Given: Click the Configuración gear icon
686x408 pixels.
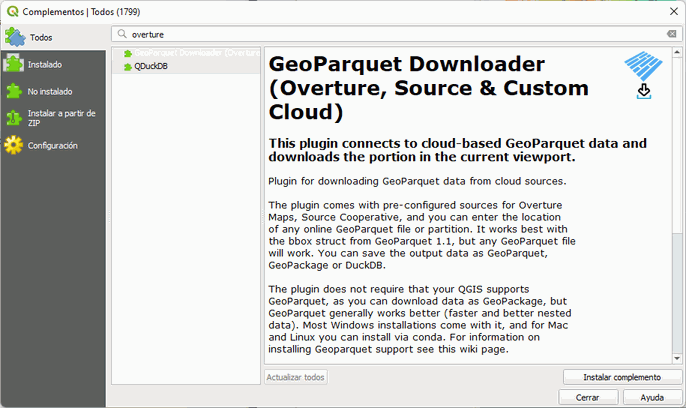Looking at the screenshot, I should (14, 145).
